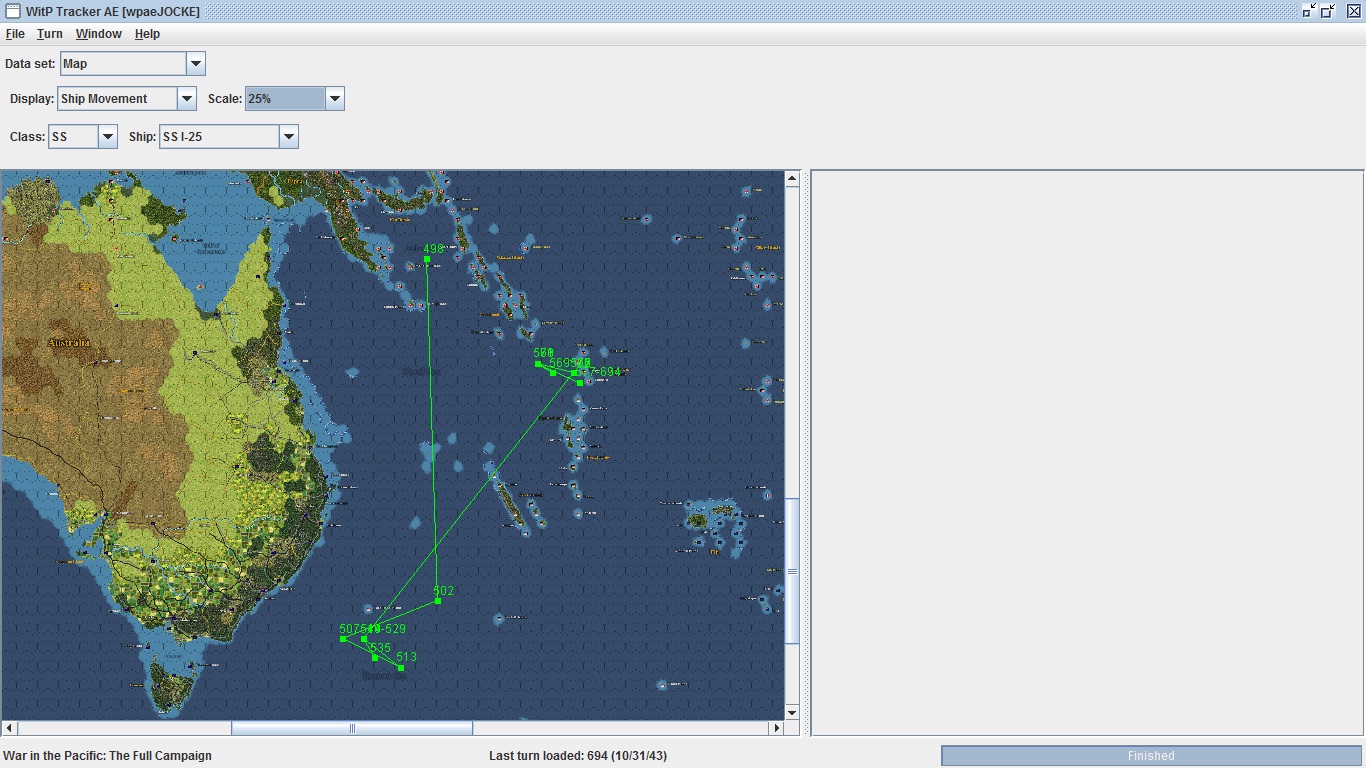Viewport: 1366px width, 768px height.
Task: Click the Last turn loaded status text
Action: [578, 756]
